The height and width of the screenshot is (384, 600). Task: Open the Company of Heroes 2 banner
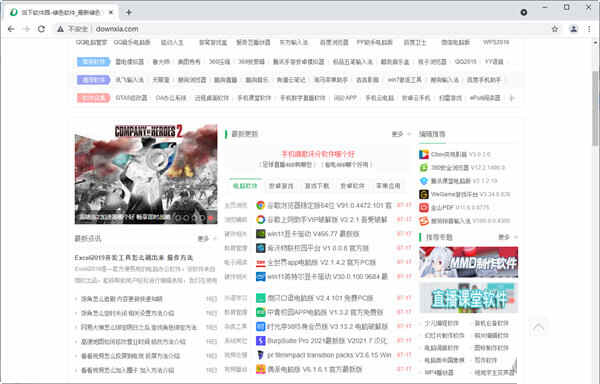[146, 174]
